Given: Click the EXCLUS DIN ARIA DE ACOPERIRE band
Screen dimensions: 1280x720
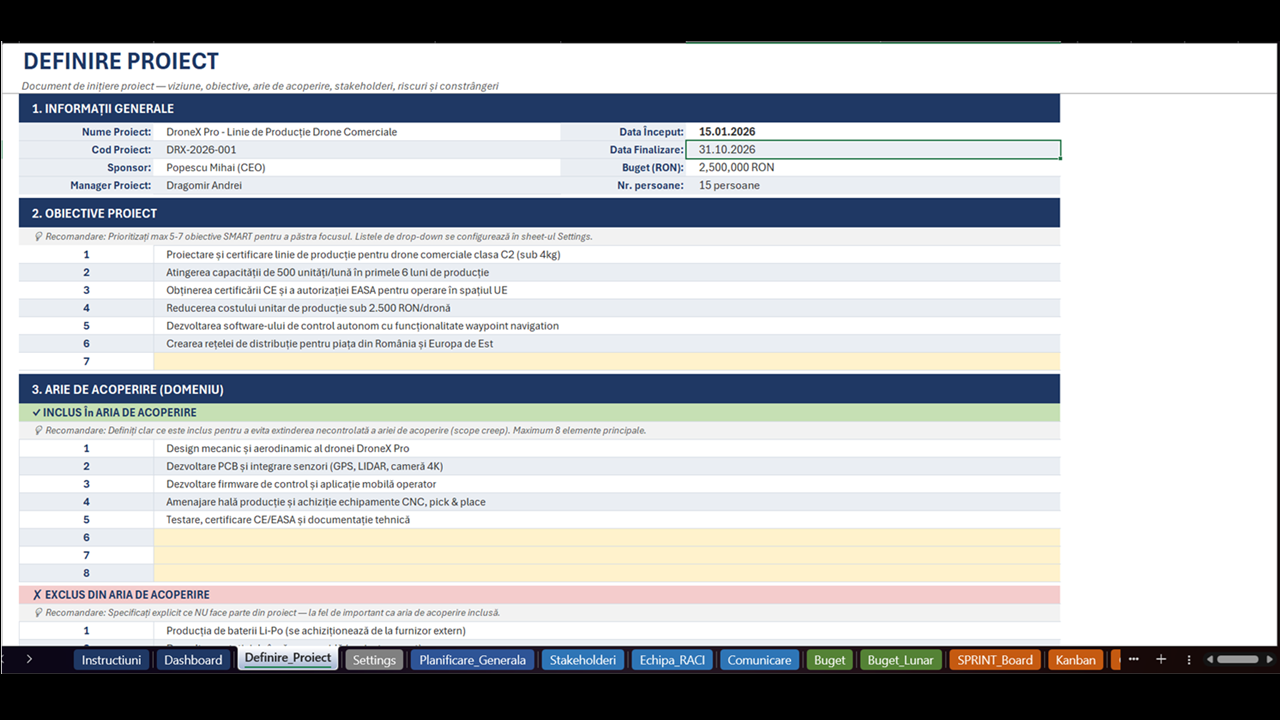Looking at the screenshot, I should 539,594.
